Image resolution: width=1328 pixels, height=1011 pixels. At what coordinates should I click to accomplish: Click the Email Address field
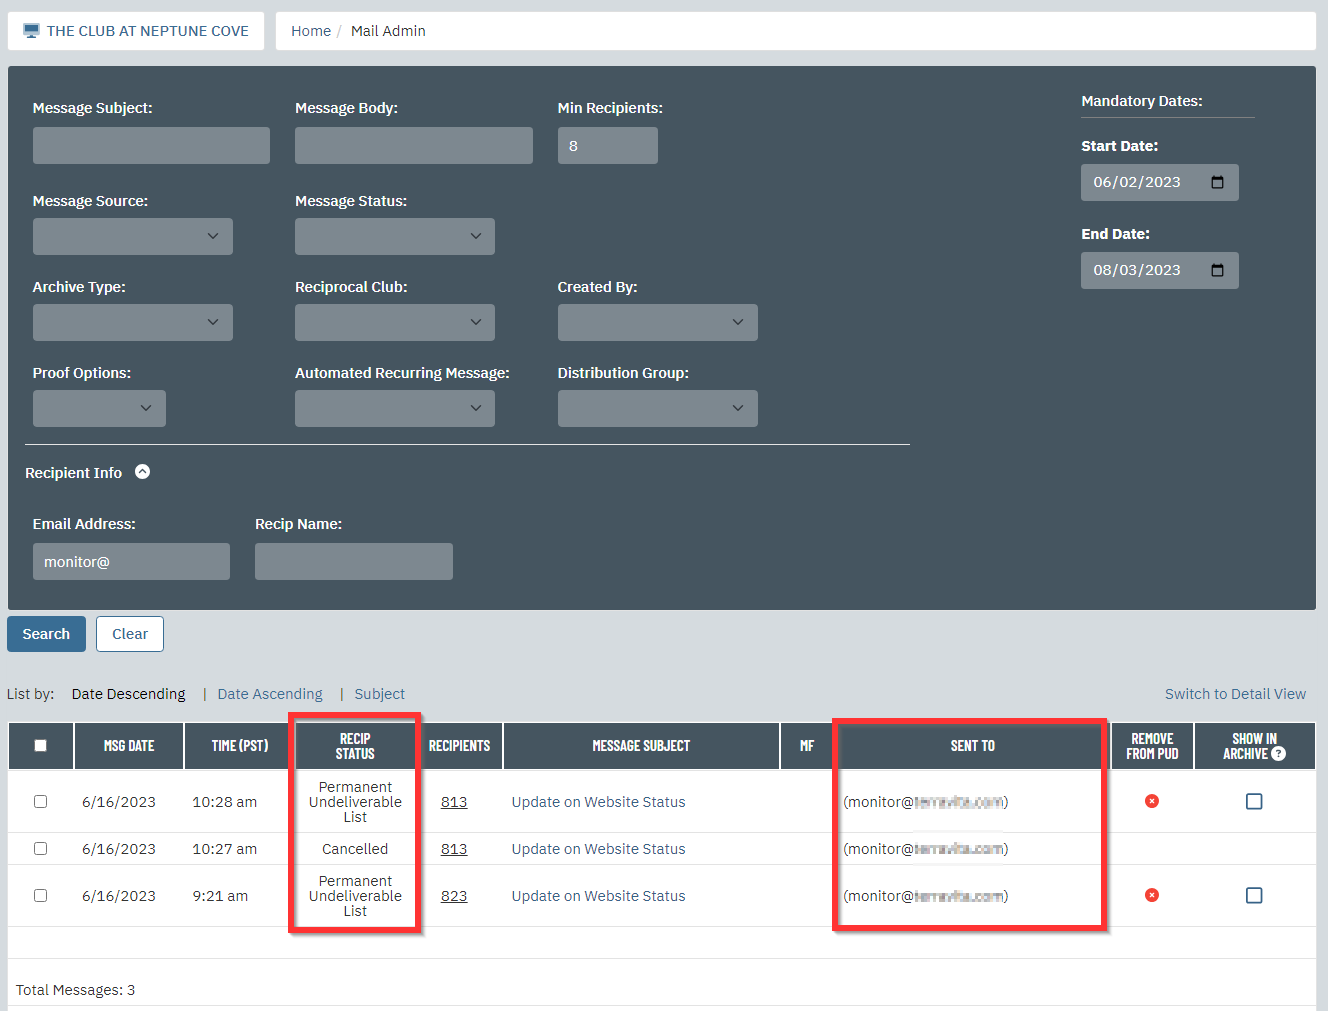(131, 562)
